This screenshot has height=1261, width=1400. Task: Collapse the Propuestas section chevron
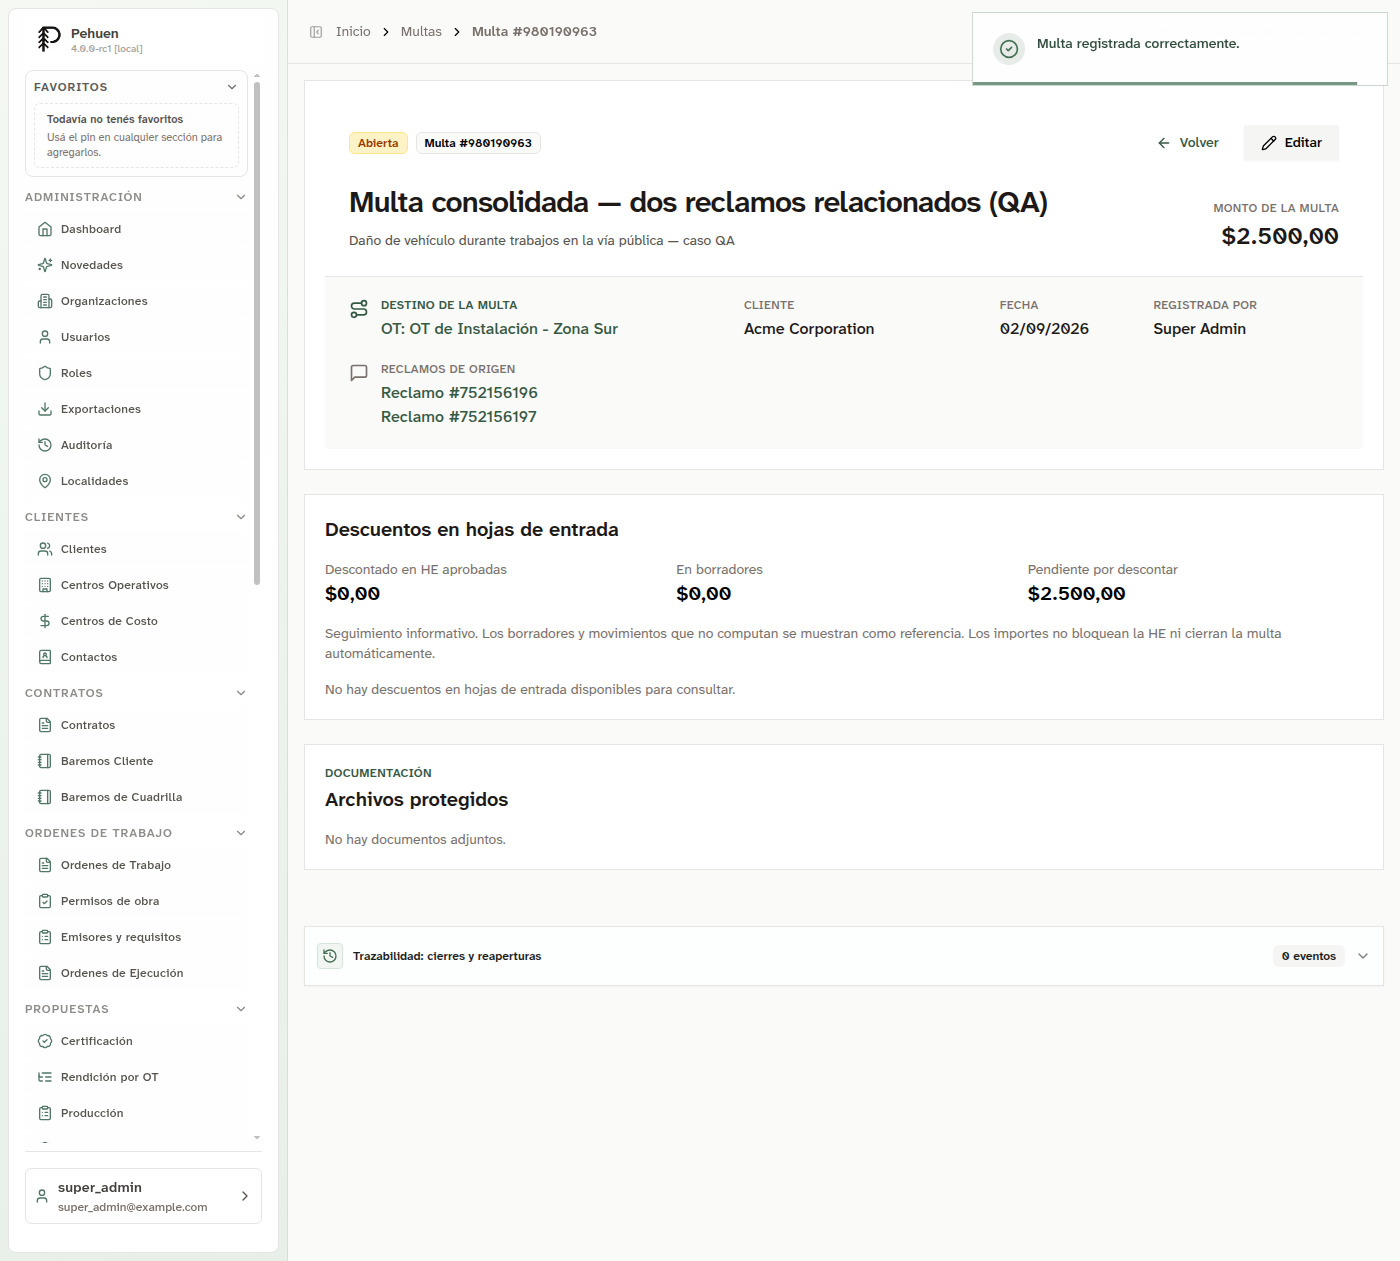point(241,1009)
